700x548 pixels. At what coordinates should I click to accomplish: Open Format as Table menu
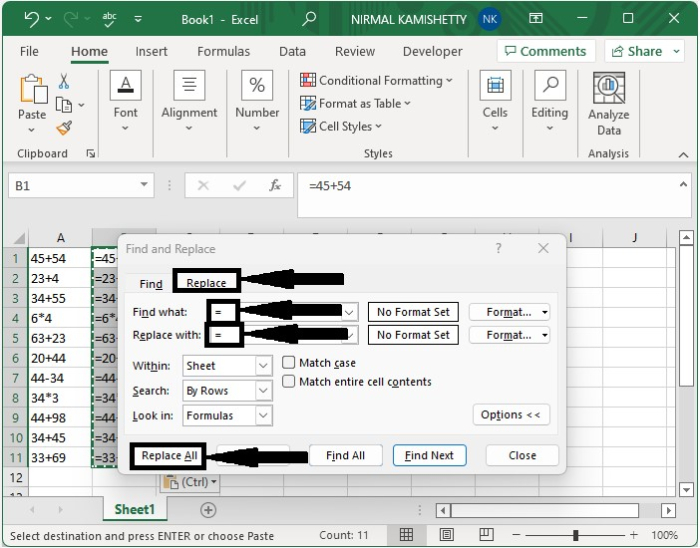click(355, 104)
